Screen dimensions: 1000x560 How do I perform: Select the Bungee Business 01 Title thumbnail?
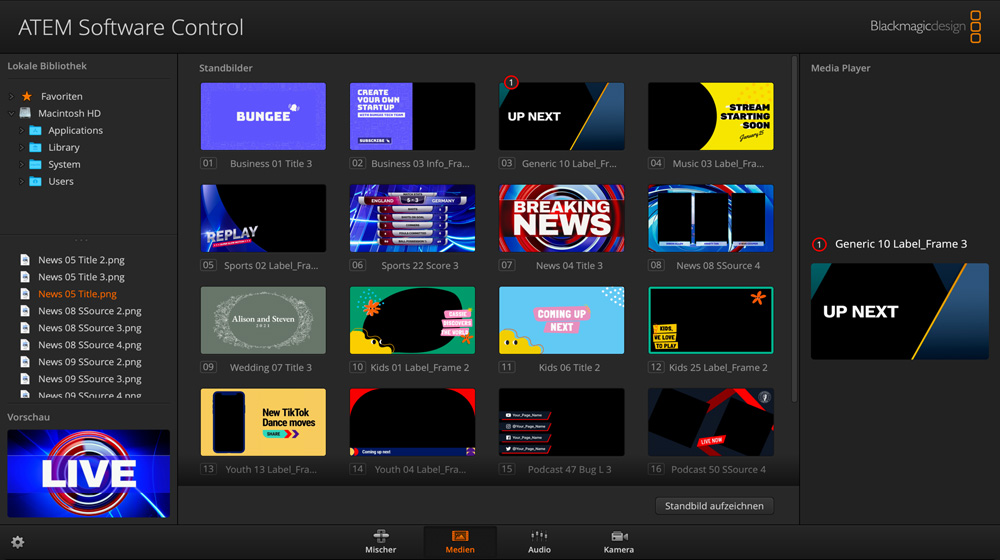263,116
